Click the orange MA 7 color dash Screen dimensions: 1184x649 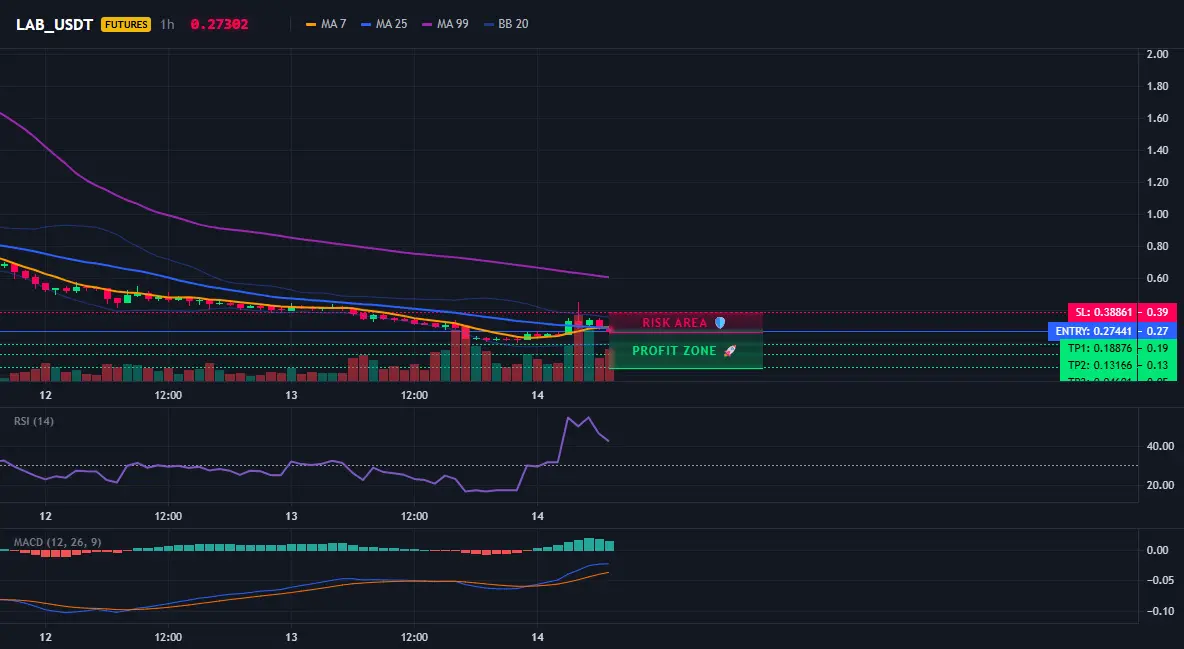[311, 24]
